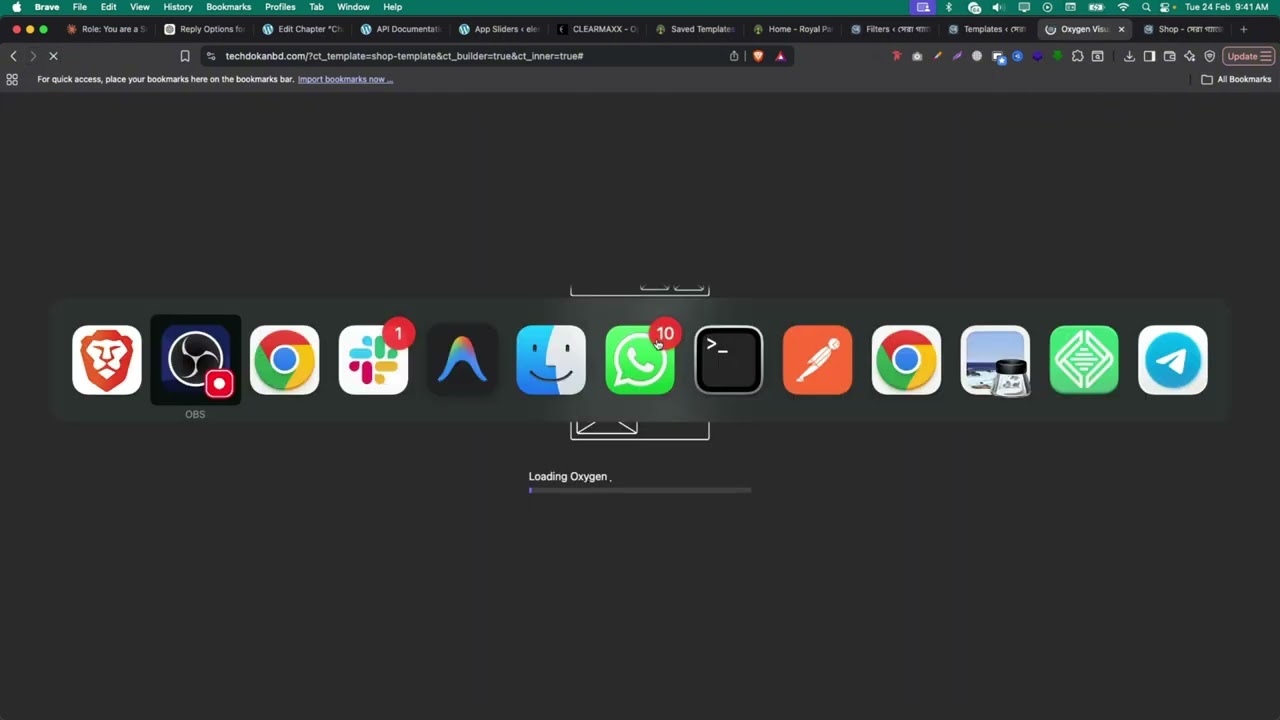Image resolution: width=1280 pixels, height=720 pixels.
Task: Toggle the browser sidebar panel icon
Action: (x=1149, y=56)
